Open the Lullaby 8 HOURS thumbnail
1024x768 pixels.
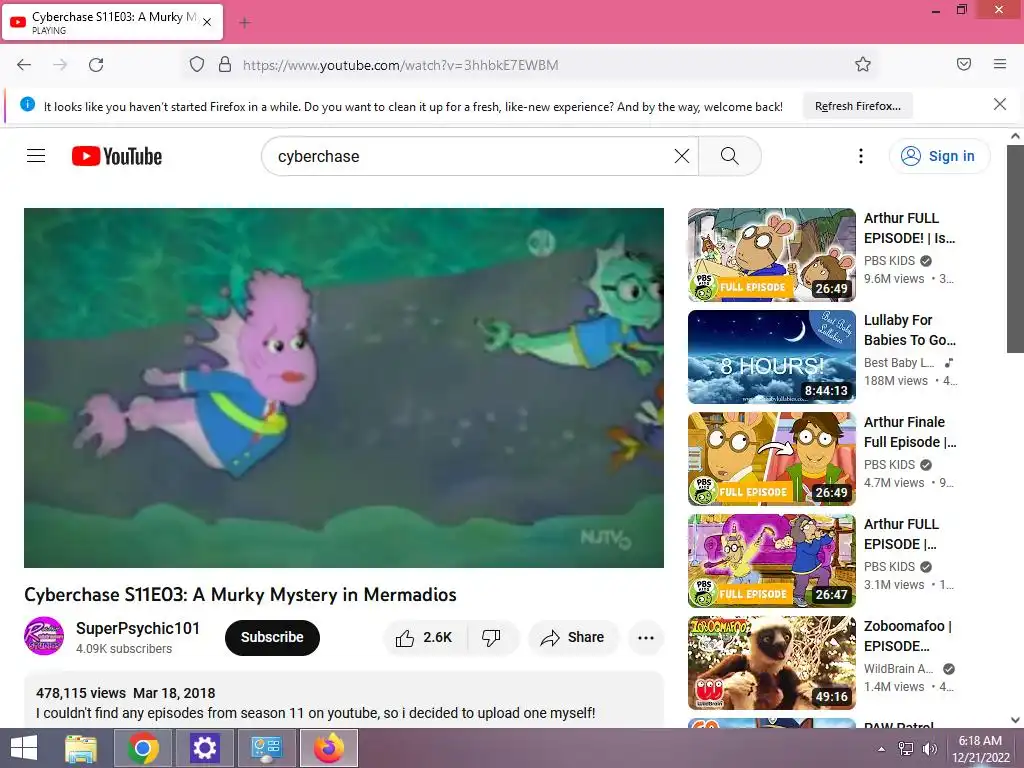pos(771,357)
